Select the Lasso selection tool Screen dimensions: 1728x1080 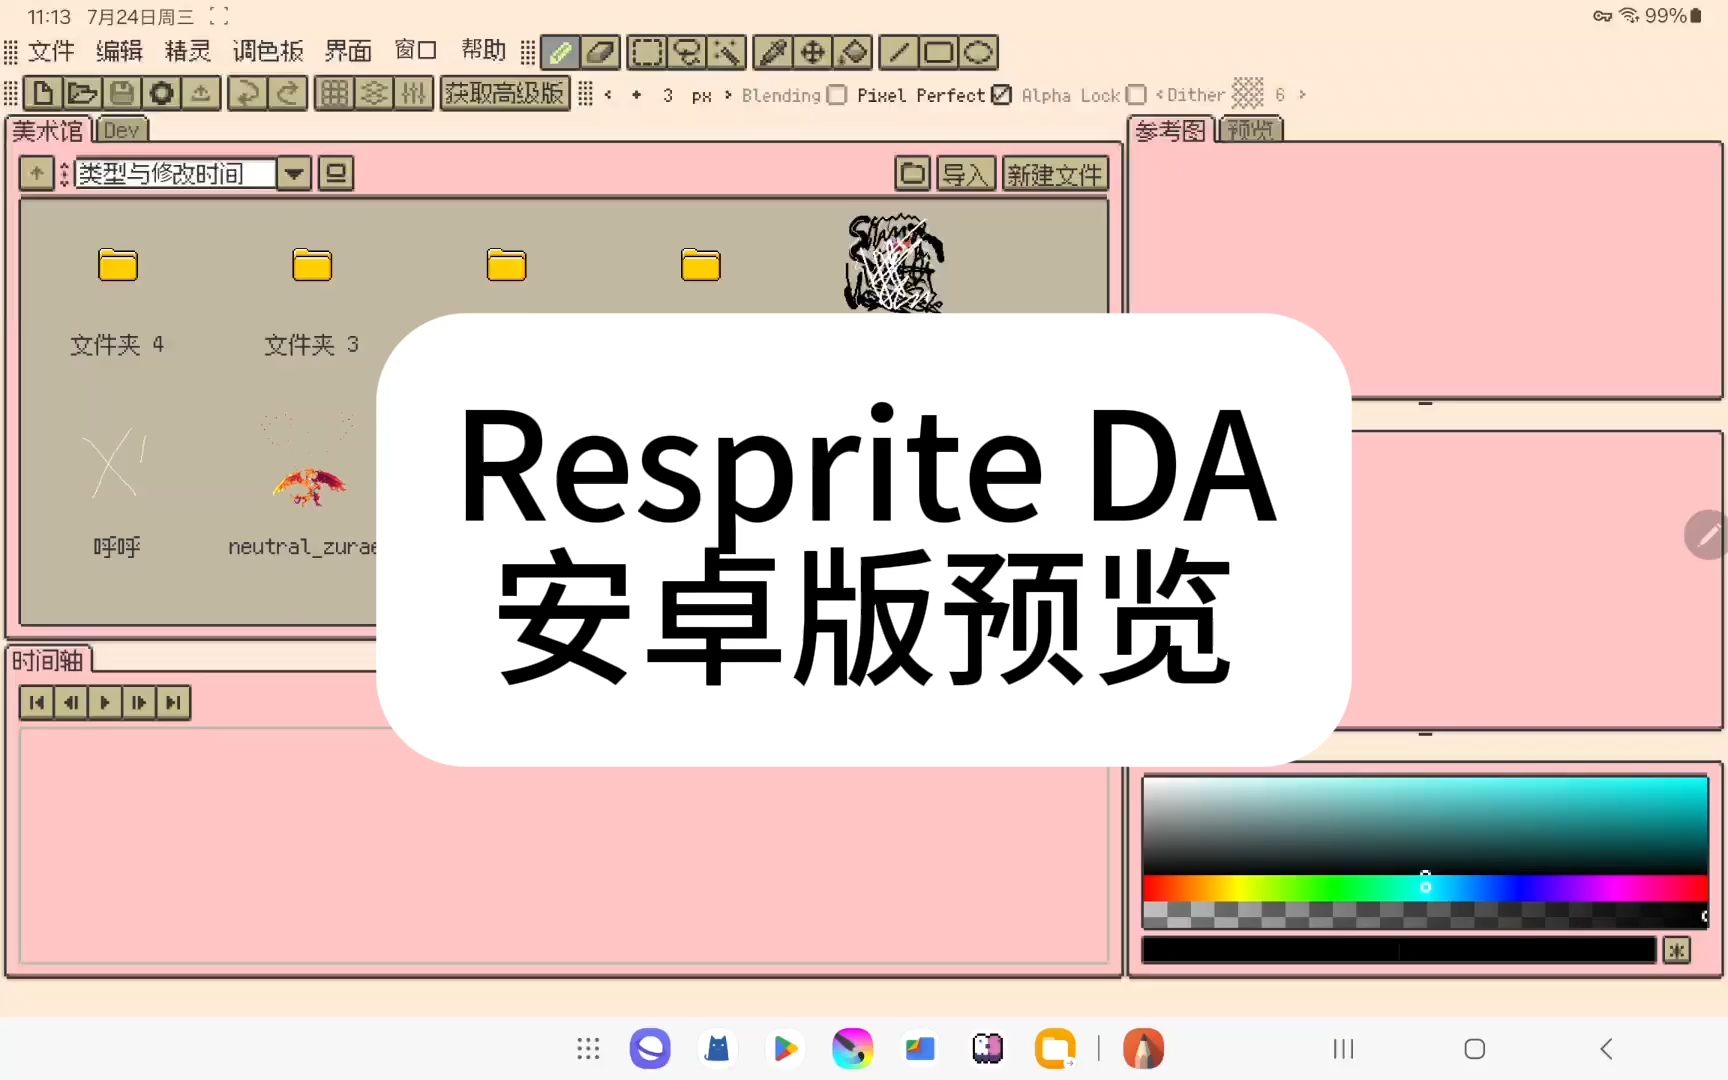tap(687, 52)
